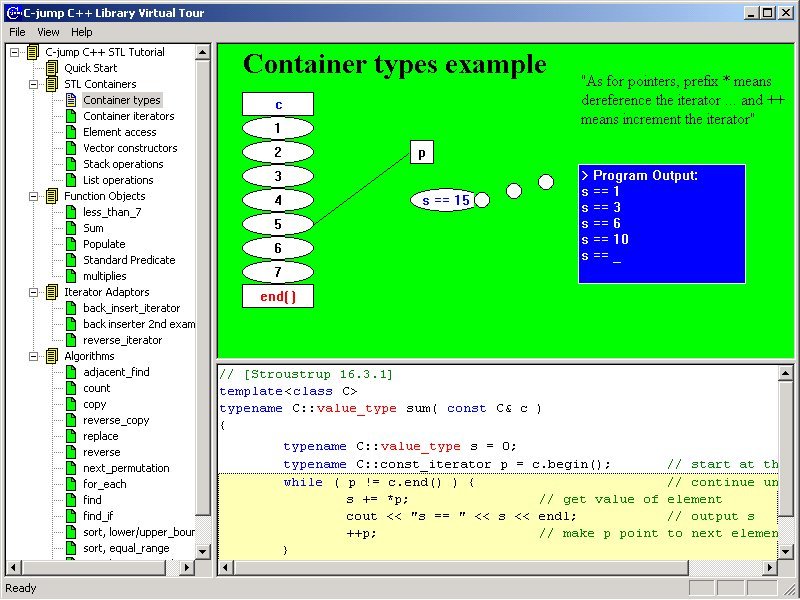Click the root book icon for C-jump C++ STL Tutorial

click(x=33, y=52)
